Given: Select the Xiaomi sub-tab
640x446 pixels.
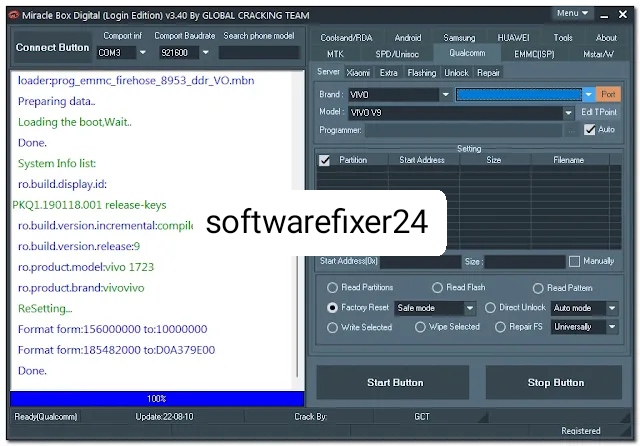Looking at the screenshot, I should (x=358, y=73).
